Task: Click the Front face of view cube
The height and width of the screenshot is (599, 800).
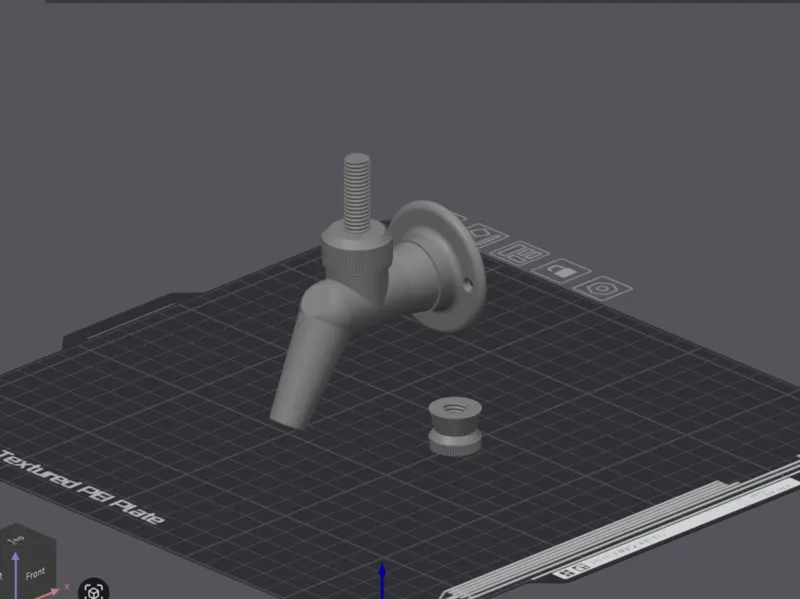Action: (36, 574)
